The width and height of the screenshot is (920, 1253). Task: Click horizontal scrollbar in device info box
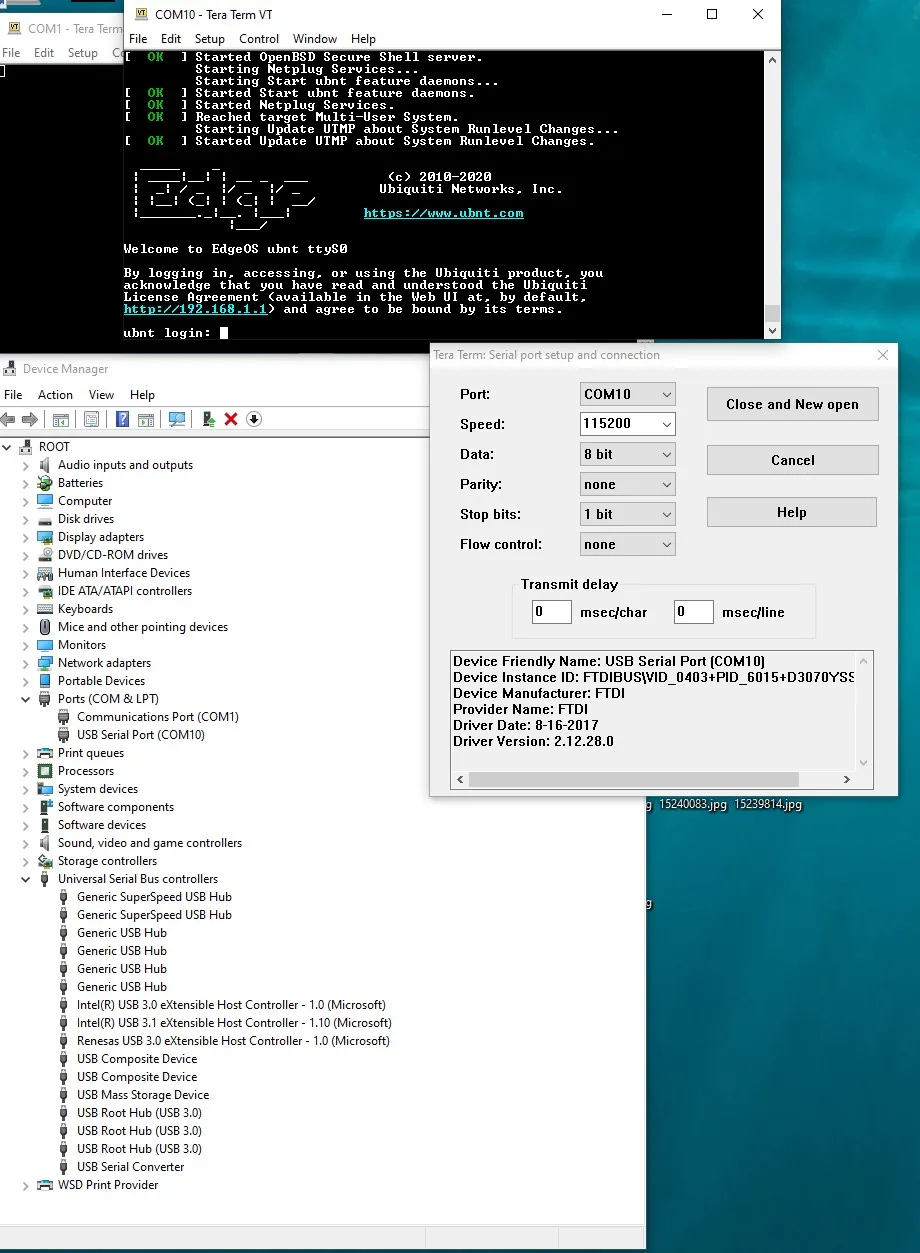633,779
